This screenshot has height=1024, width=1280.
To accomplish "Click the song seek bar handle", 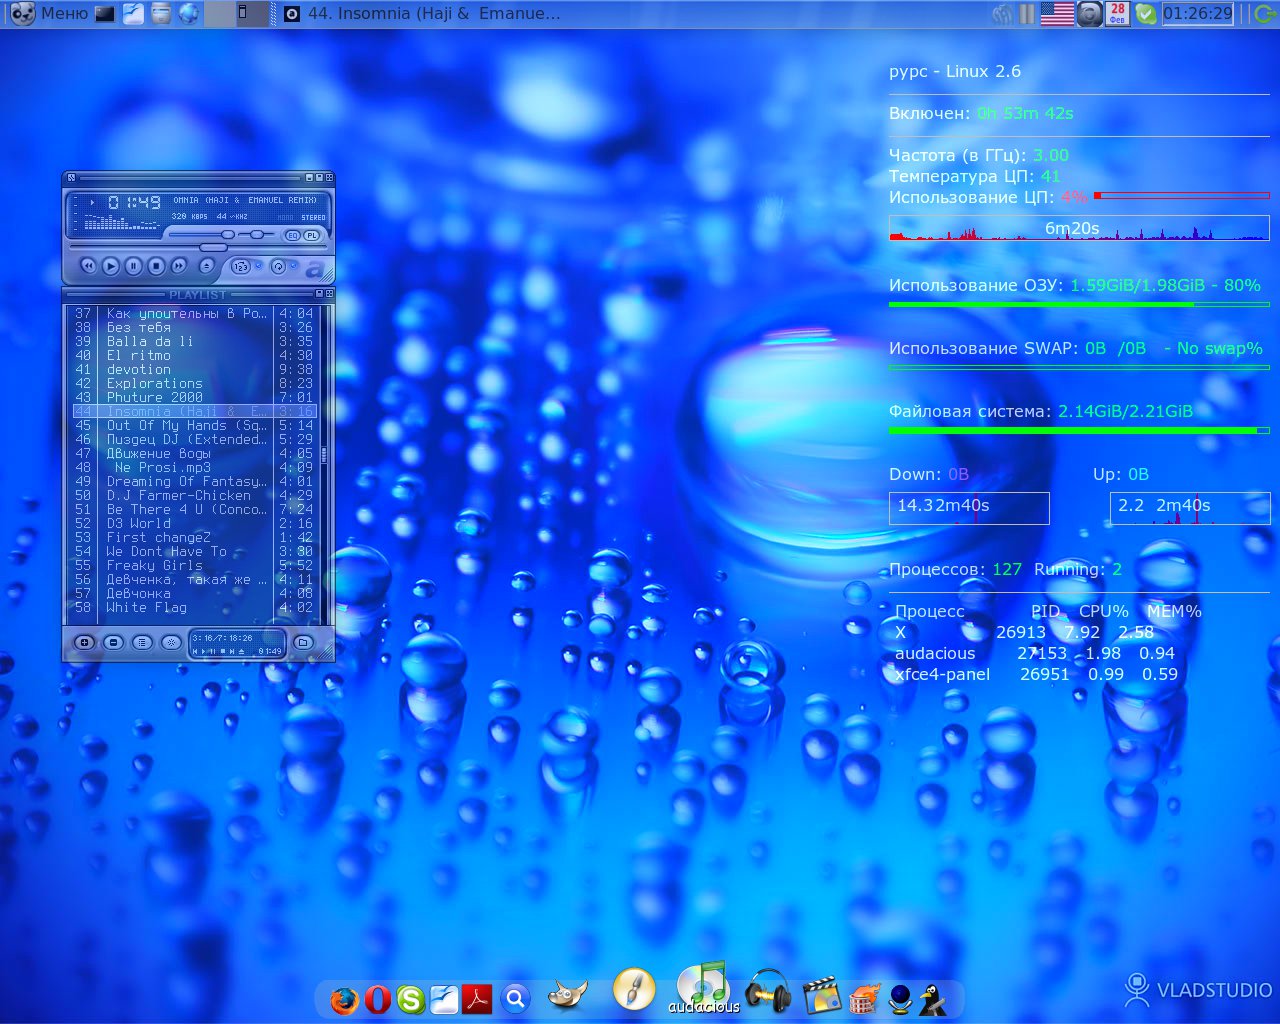I will (x=212, y=247).
